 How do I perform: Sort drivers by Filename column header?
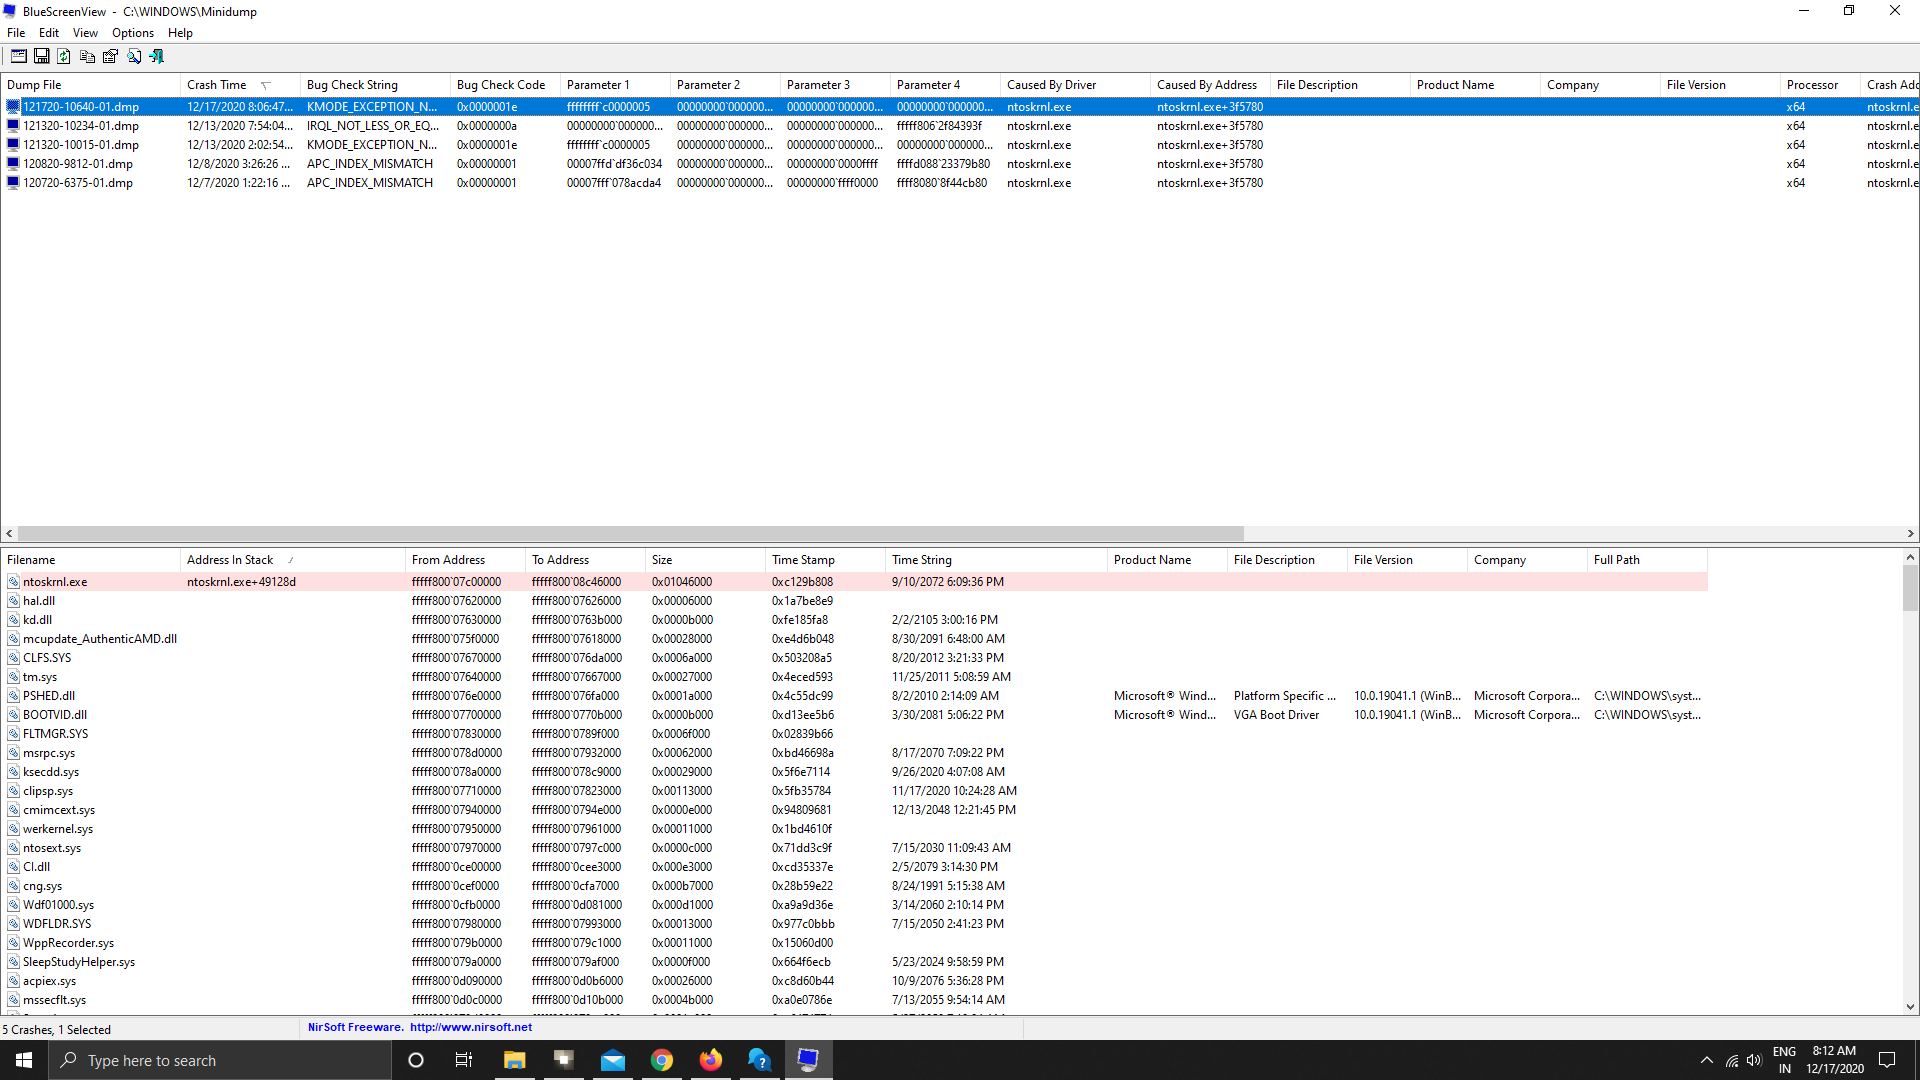point(90,560)
